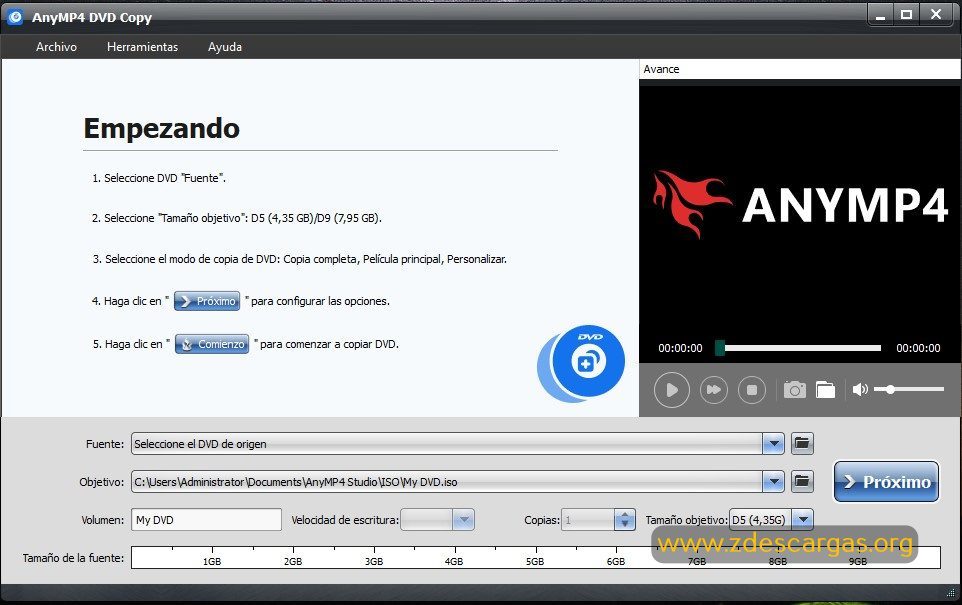962x605 pixels.
Task: Click the Próximo button in instructions
Action: 207,301
